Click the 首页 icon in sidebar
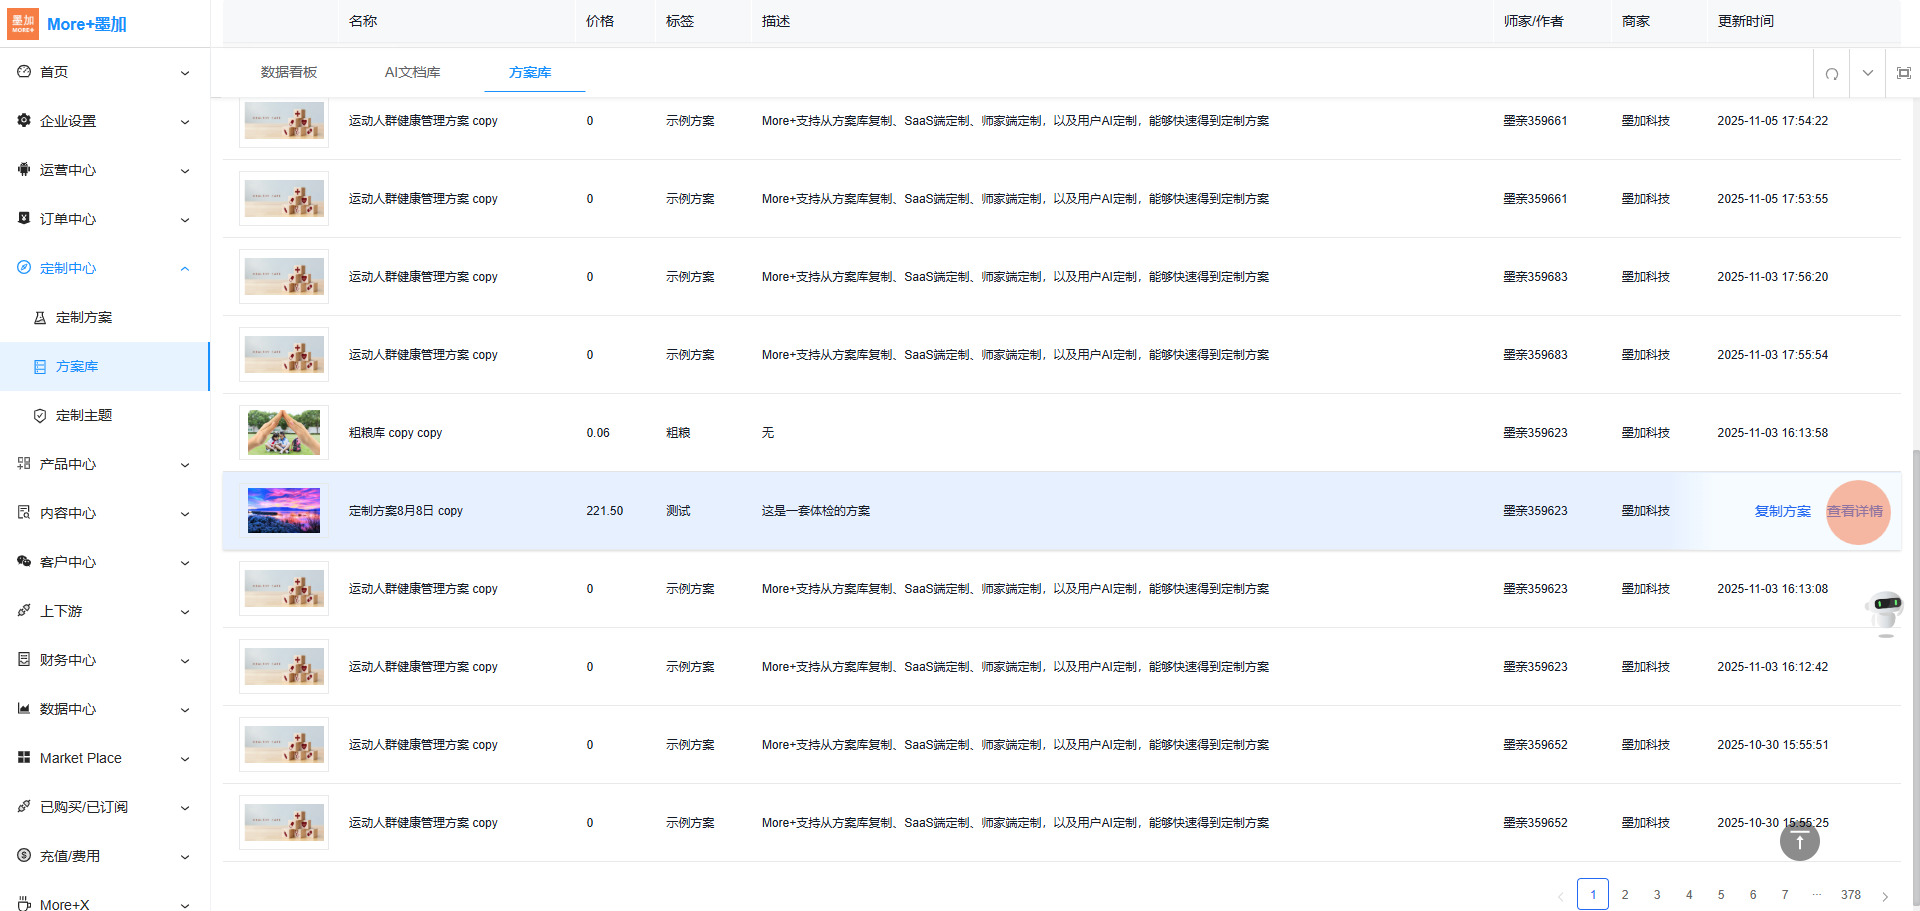The image size is (1920, 911). click(x=24, y=72)
